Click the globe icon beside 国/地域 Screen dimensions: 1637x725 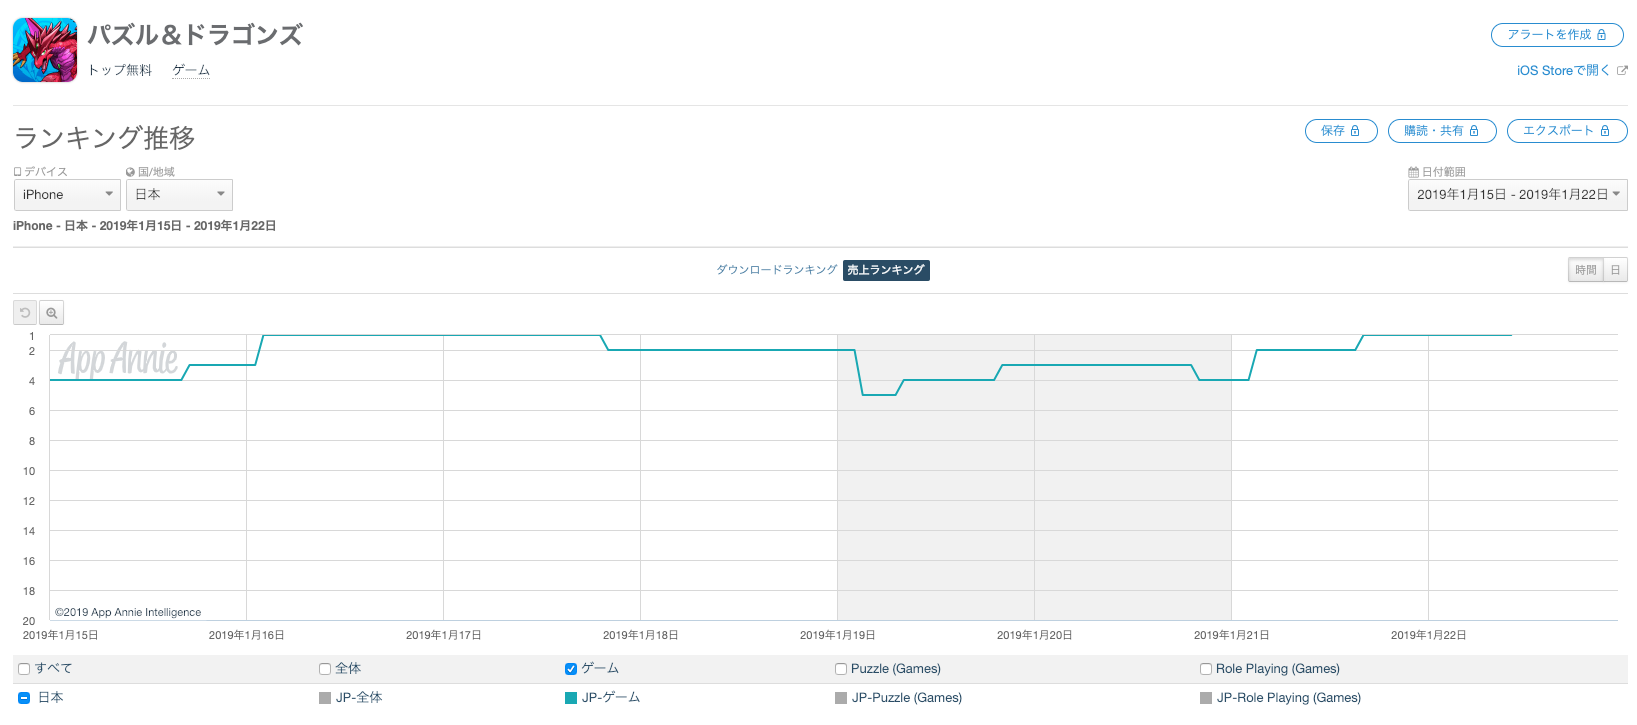130,172
